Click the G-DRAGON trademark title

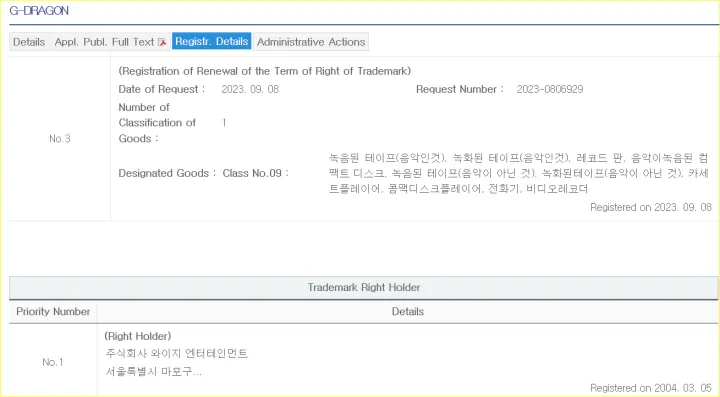point(39,11)
